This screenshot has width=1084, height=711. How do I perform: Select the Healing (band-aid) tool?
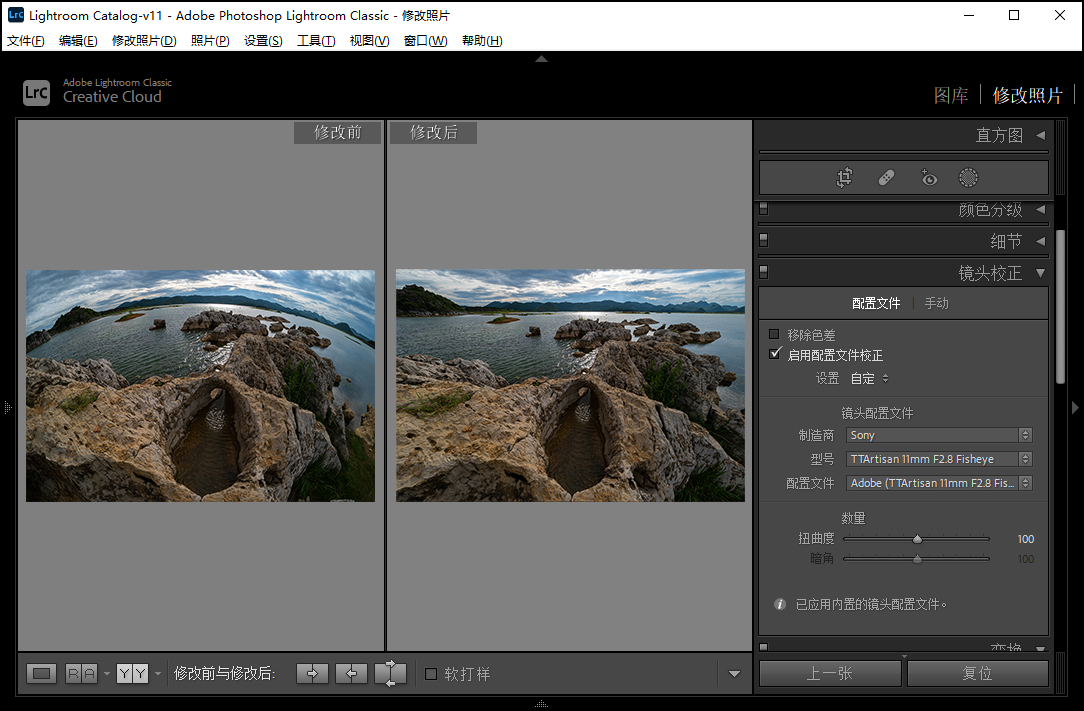(x=886, y=178)
